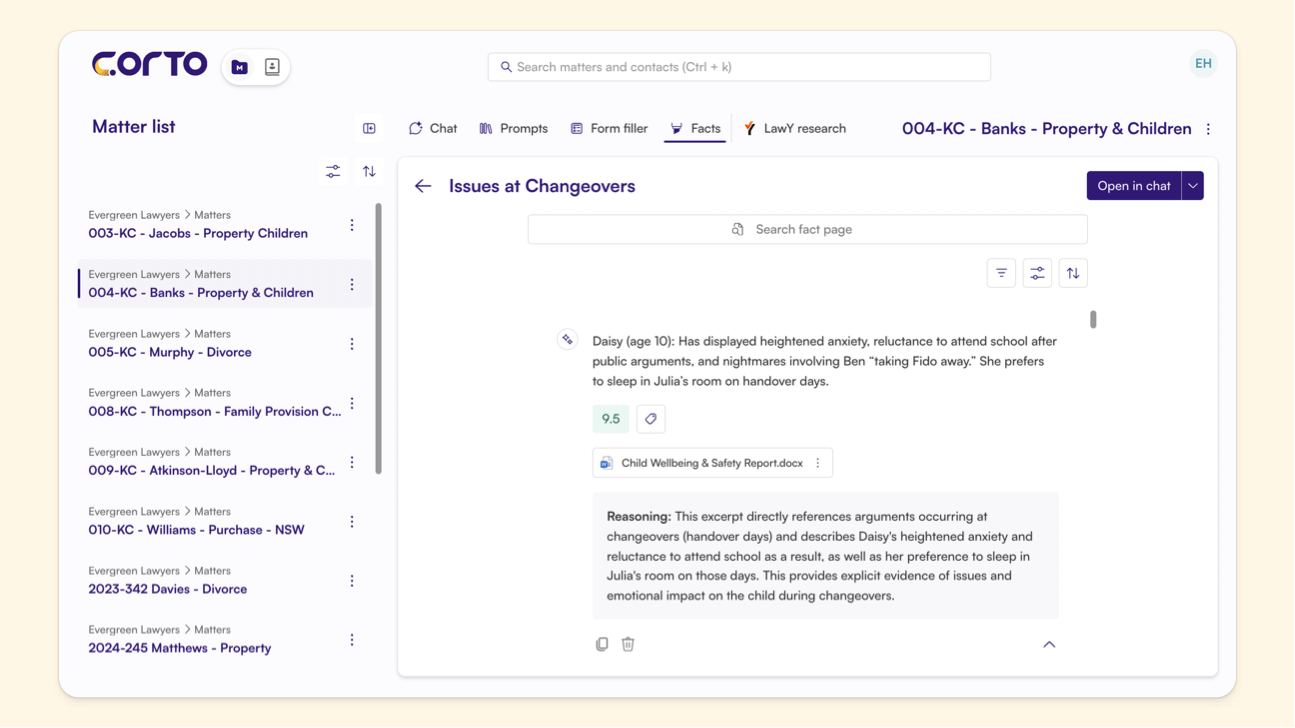
Task: Focus the Search fact page field
Action: [x=808, y=230]
